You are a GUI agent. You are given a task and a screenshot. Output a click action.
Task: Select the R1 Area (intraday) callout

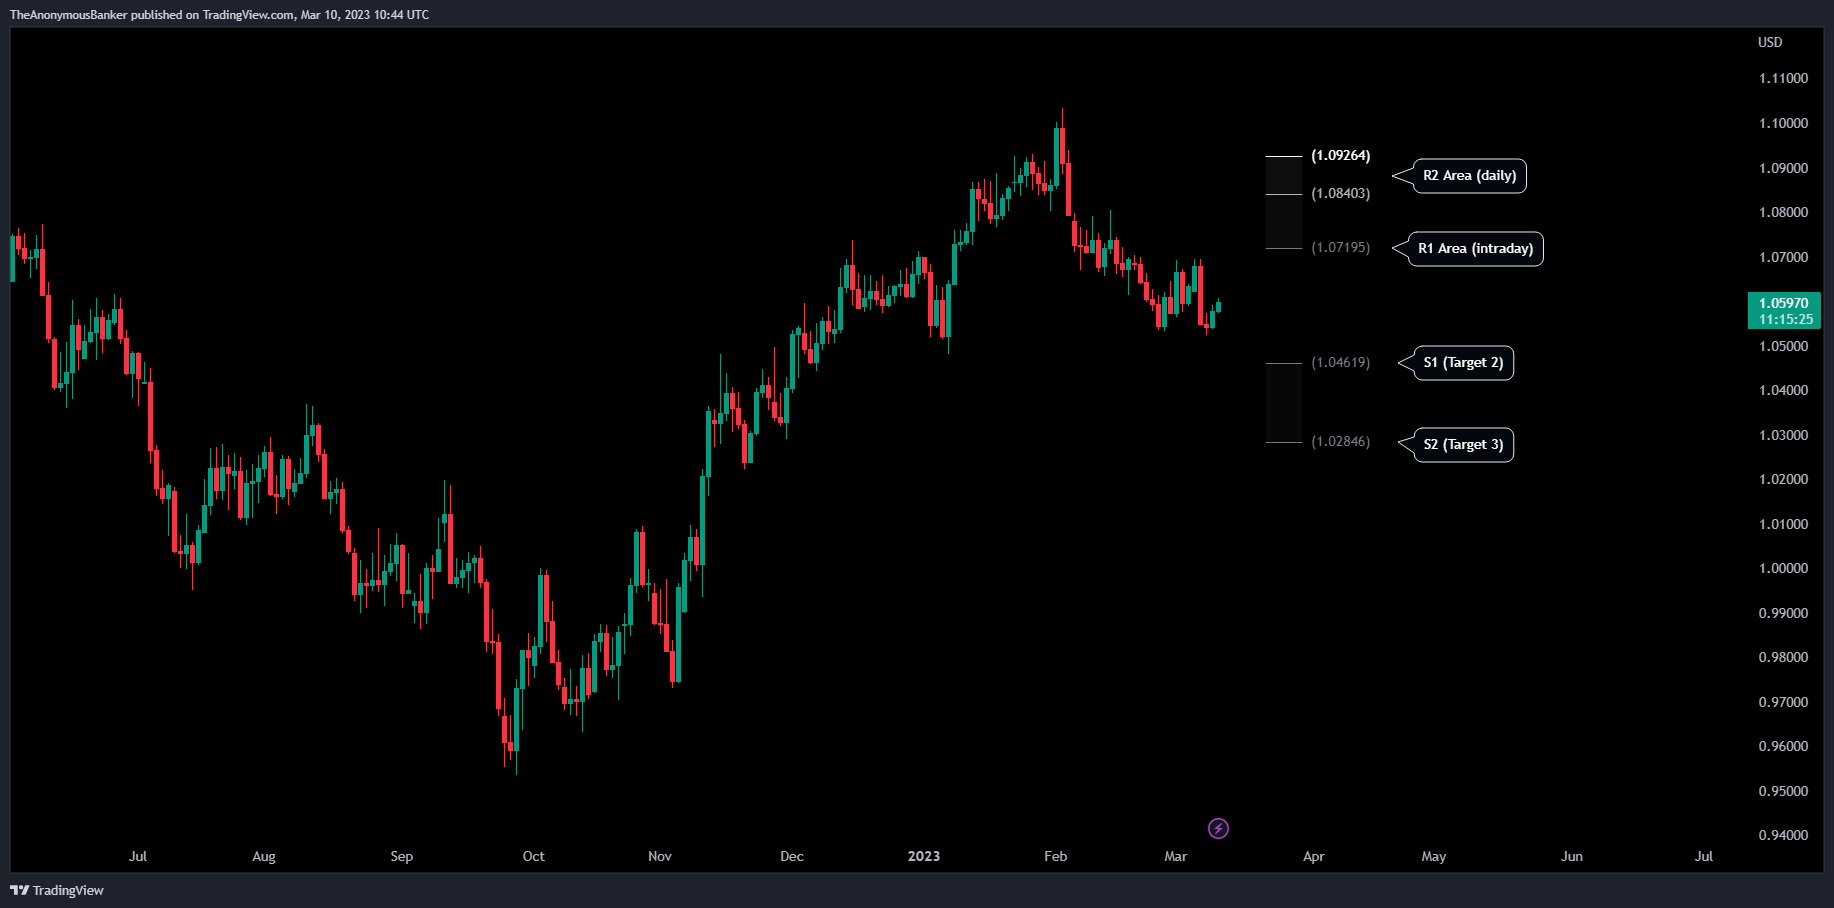coord(1475,249)
